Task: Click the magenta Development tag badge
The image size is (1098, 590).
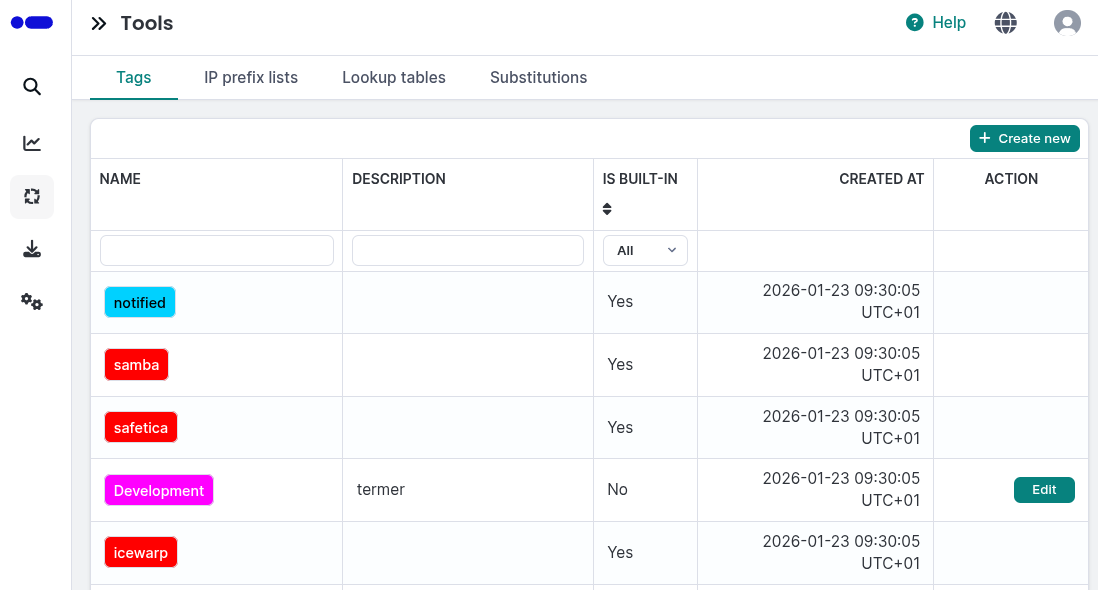Action: [x=159, y=491]
